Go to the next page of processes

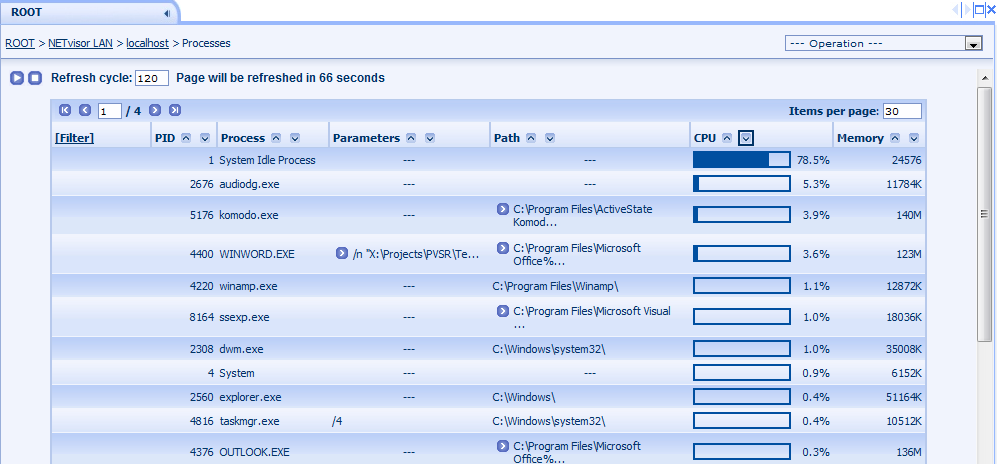pyautogui.click(x=155, y=111)
